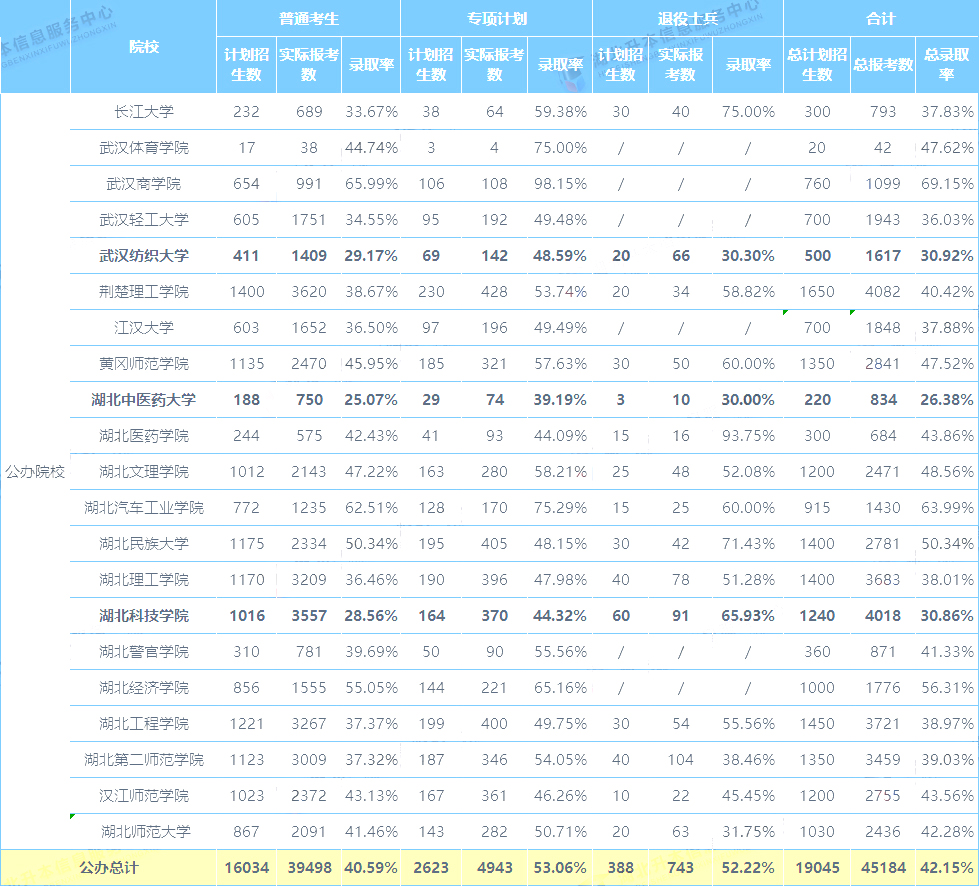Select the 荆楚理工学院 cell
Viewport: 979px width, 886px height.
(x=144, y=292)
